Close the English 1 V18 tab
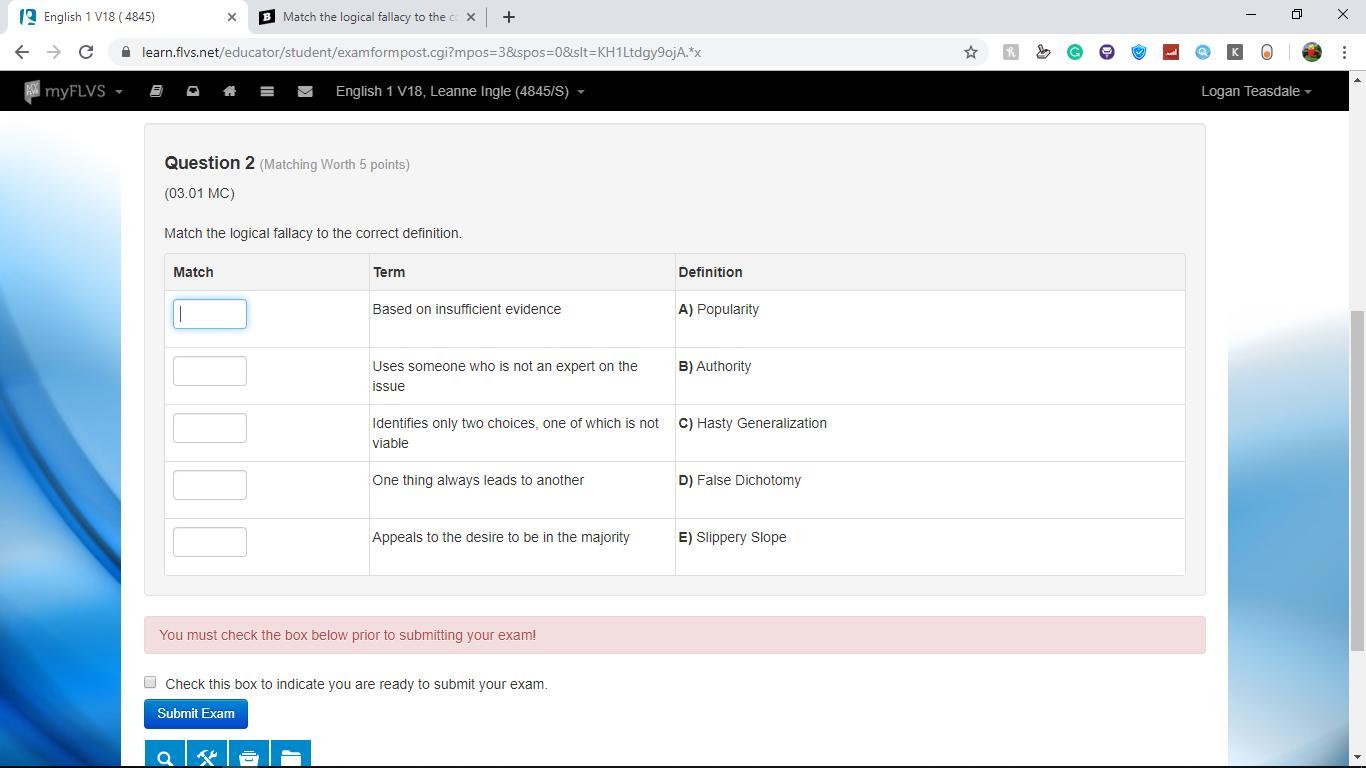Screen dimensions: 1366x768 (x=232, y=17)
